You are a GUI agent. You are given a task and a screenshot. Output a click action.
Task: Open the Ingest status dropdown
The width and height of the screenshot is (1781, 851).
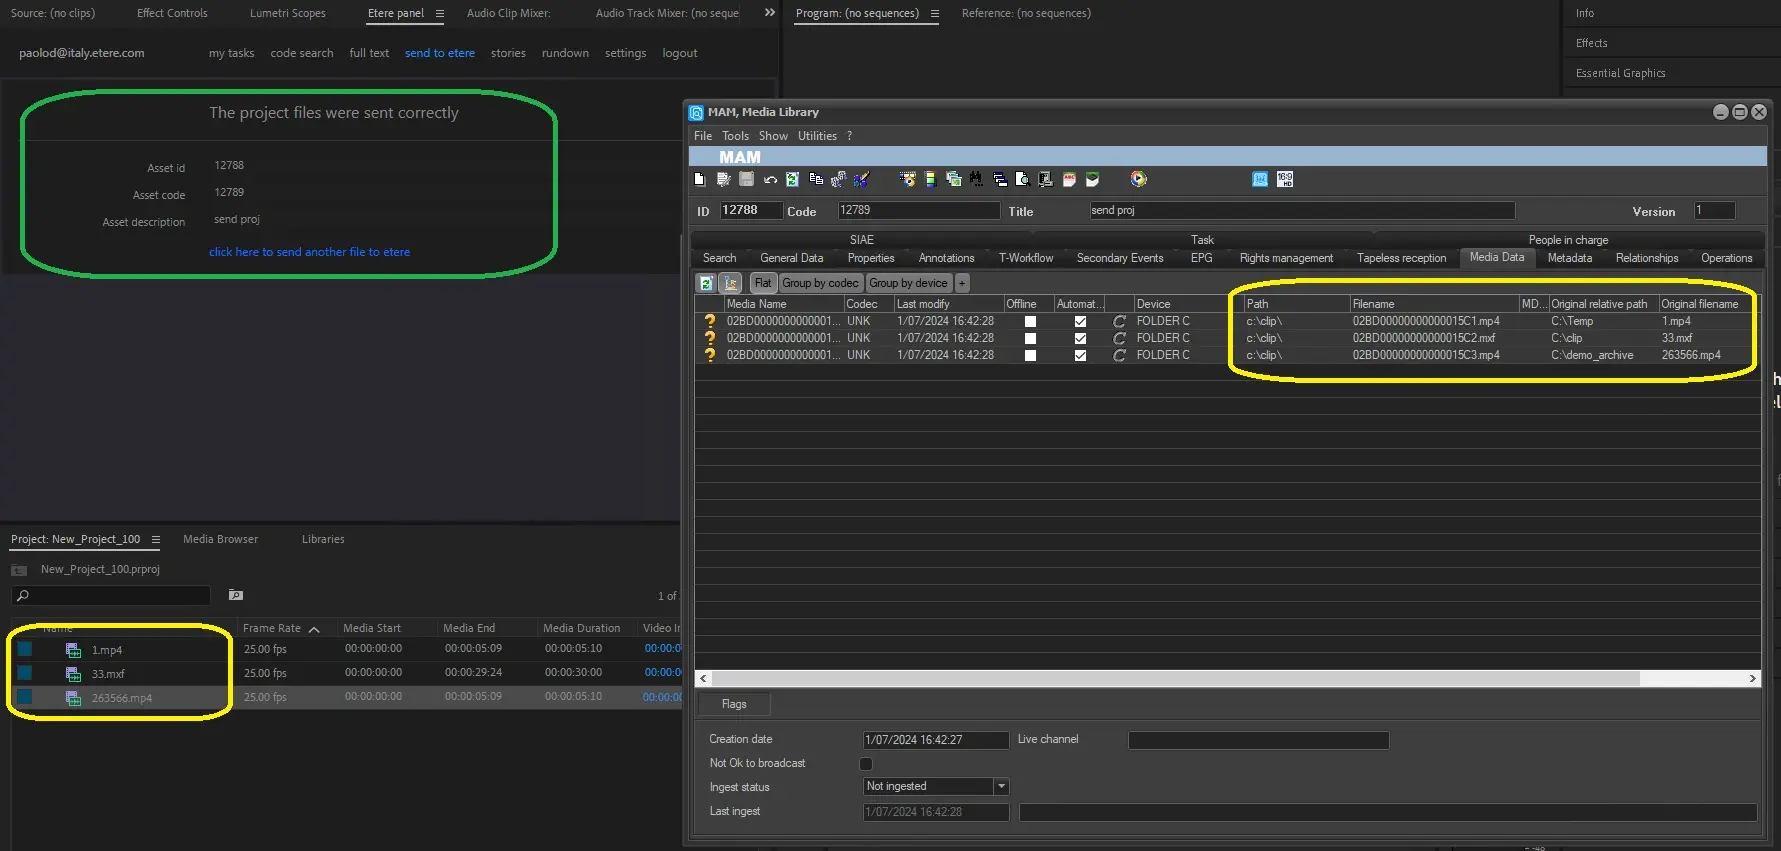[1001, 787]
